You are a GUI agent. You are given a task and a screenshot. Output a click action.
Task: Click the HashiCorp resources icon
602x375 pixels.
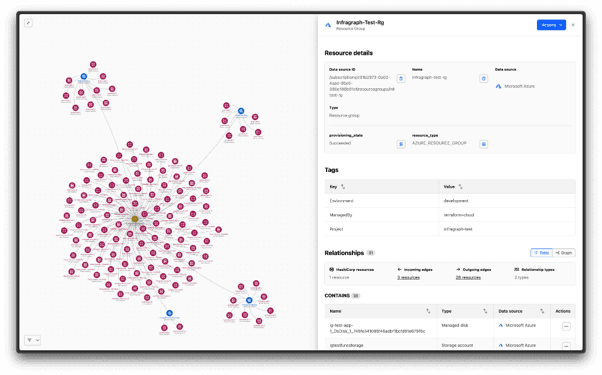point(332,269)
